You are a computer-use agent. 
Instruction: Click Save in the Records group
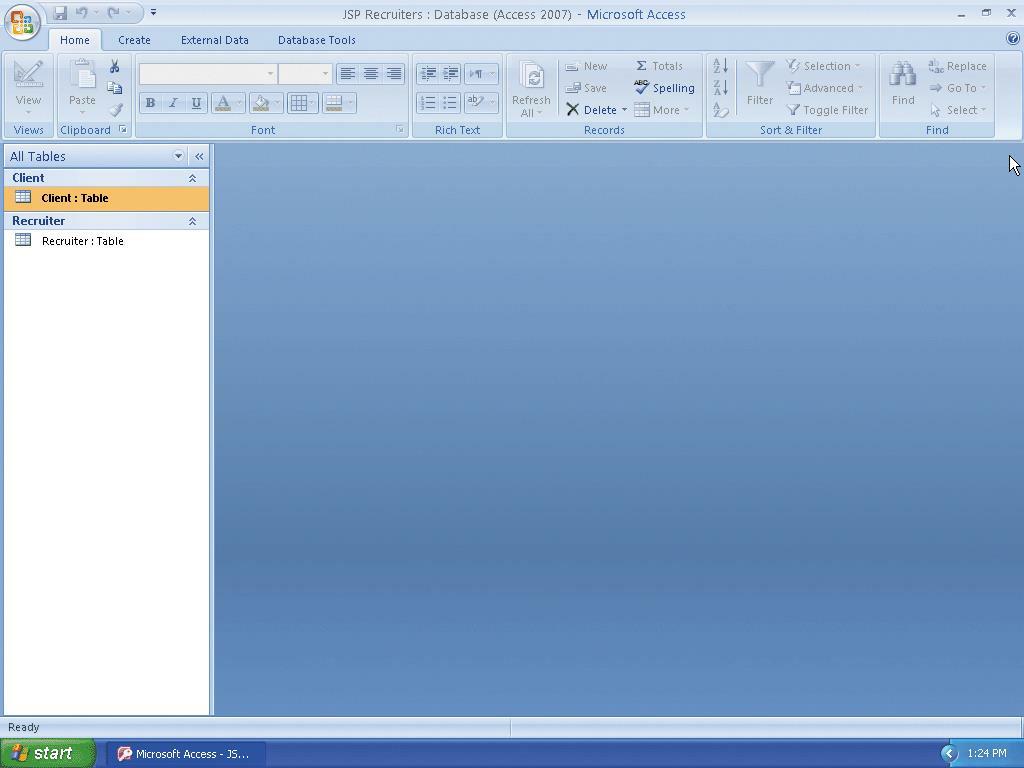[x=586, y=88]
